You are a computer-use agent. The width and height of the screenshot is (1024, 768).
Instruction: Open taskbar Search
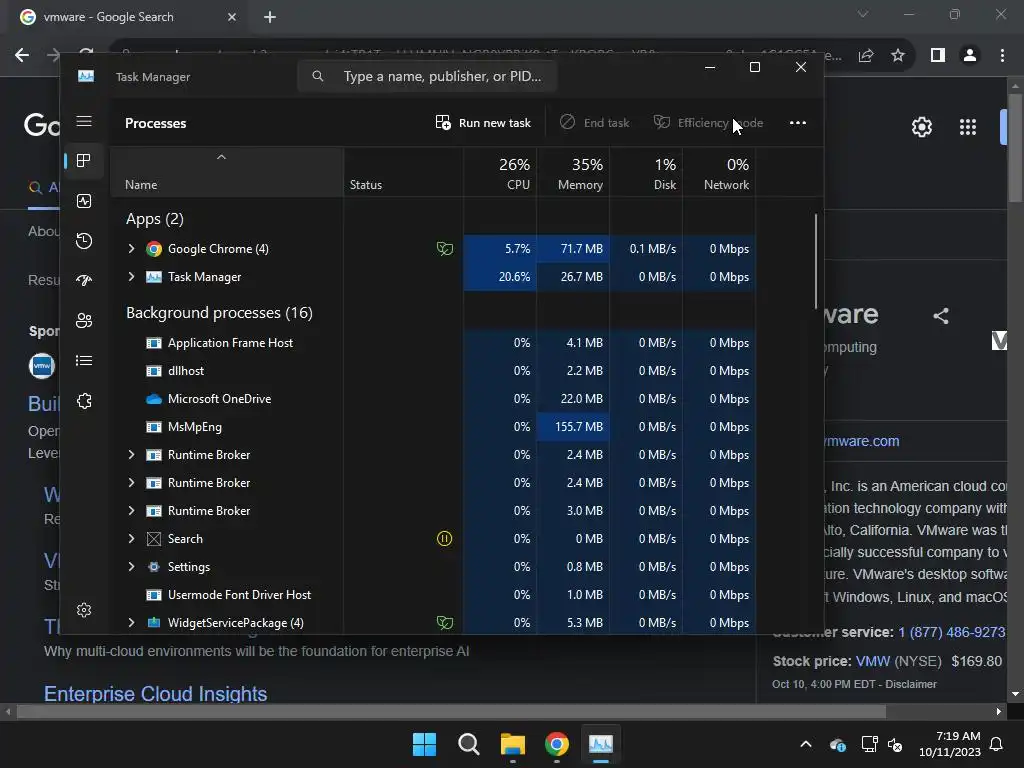click(468, 744)
